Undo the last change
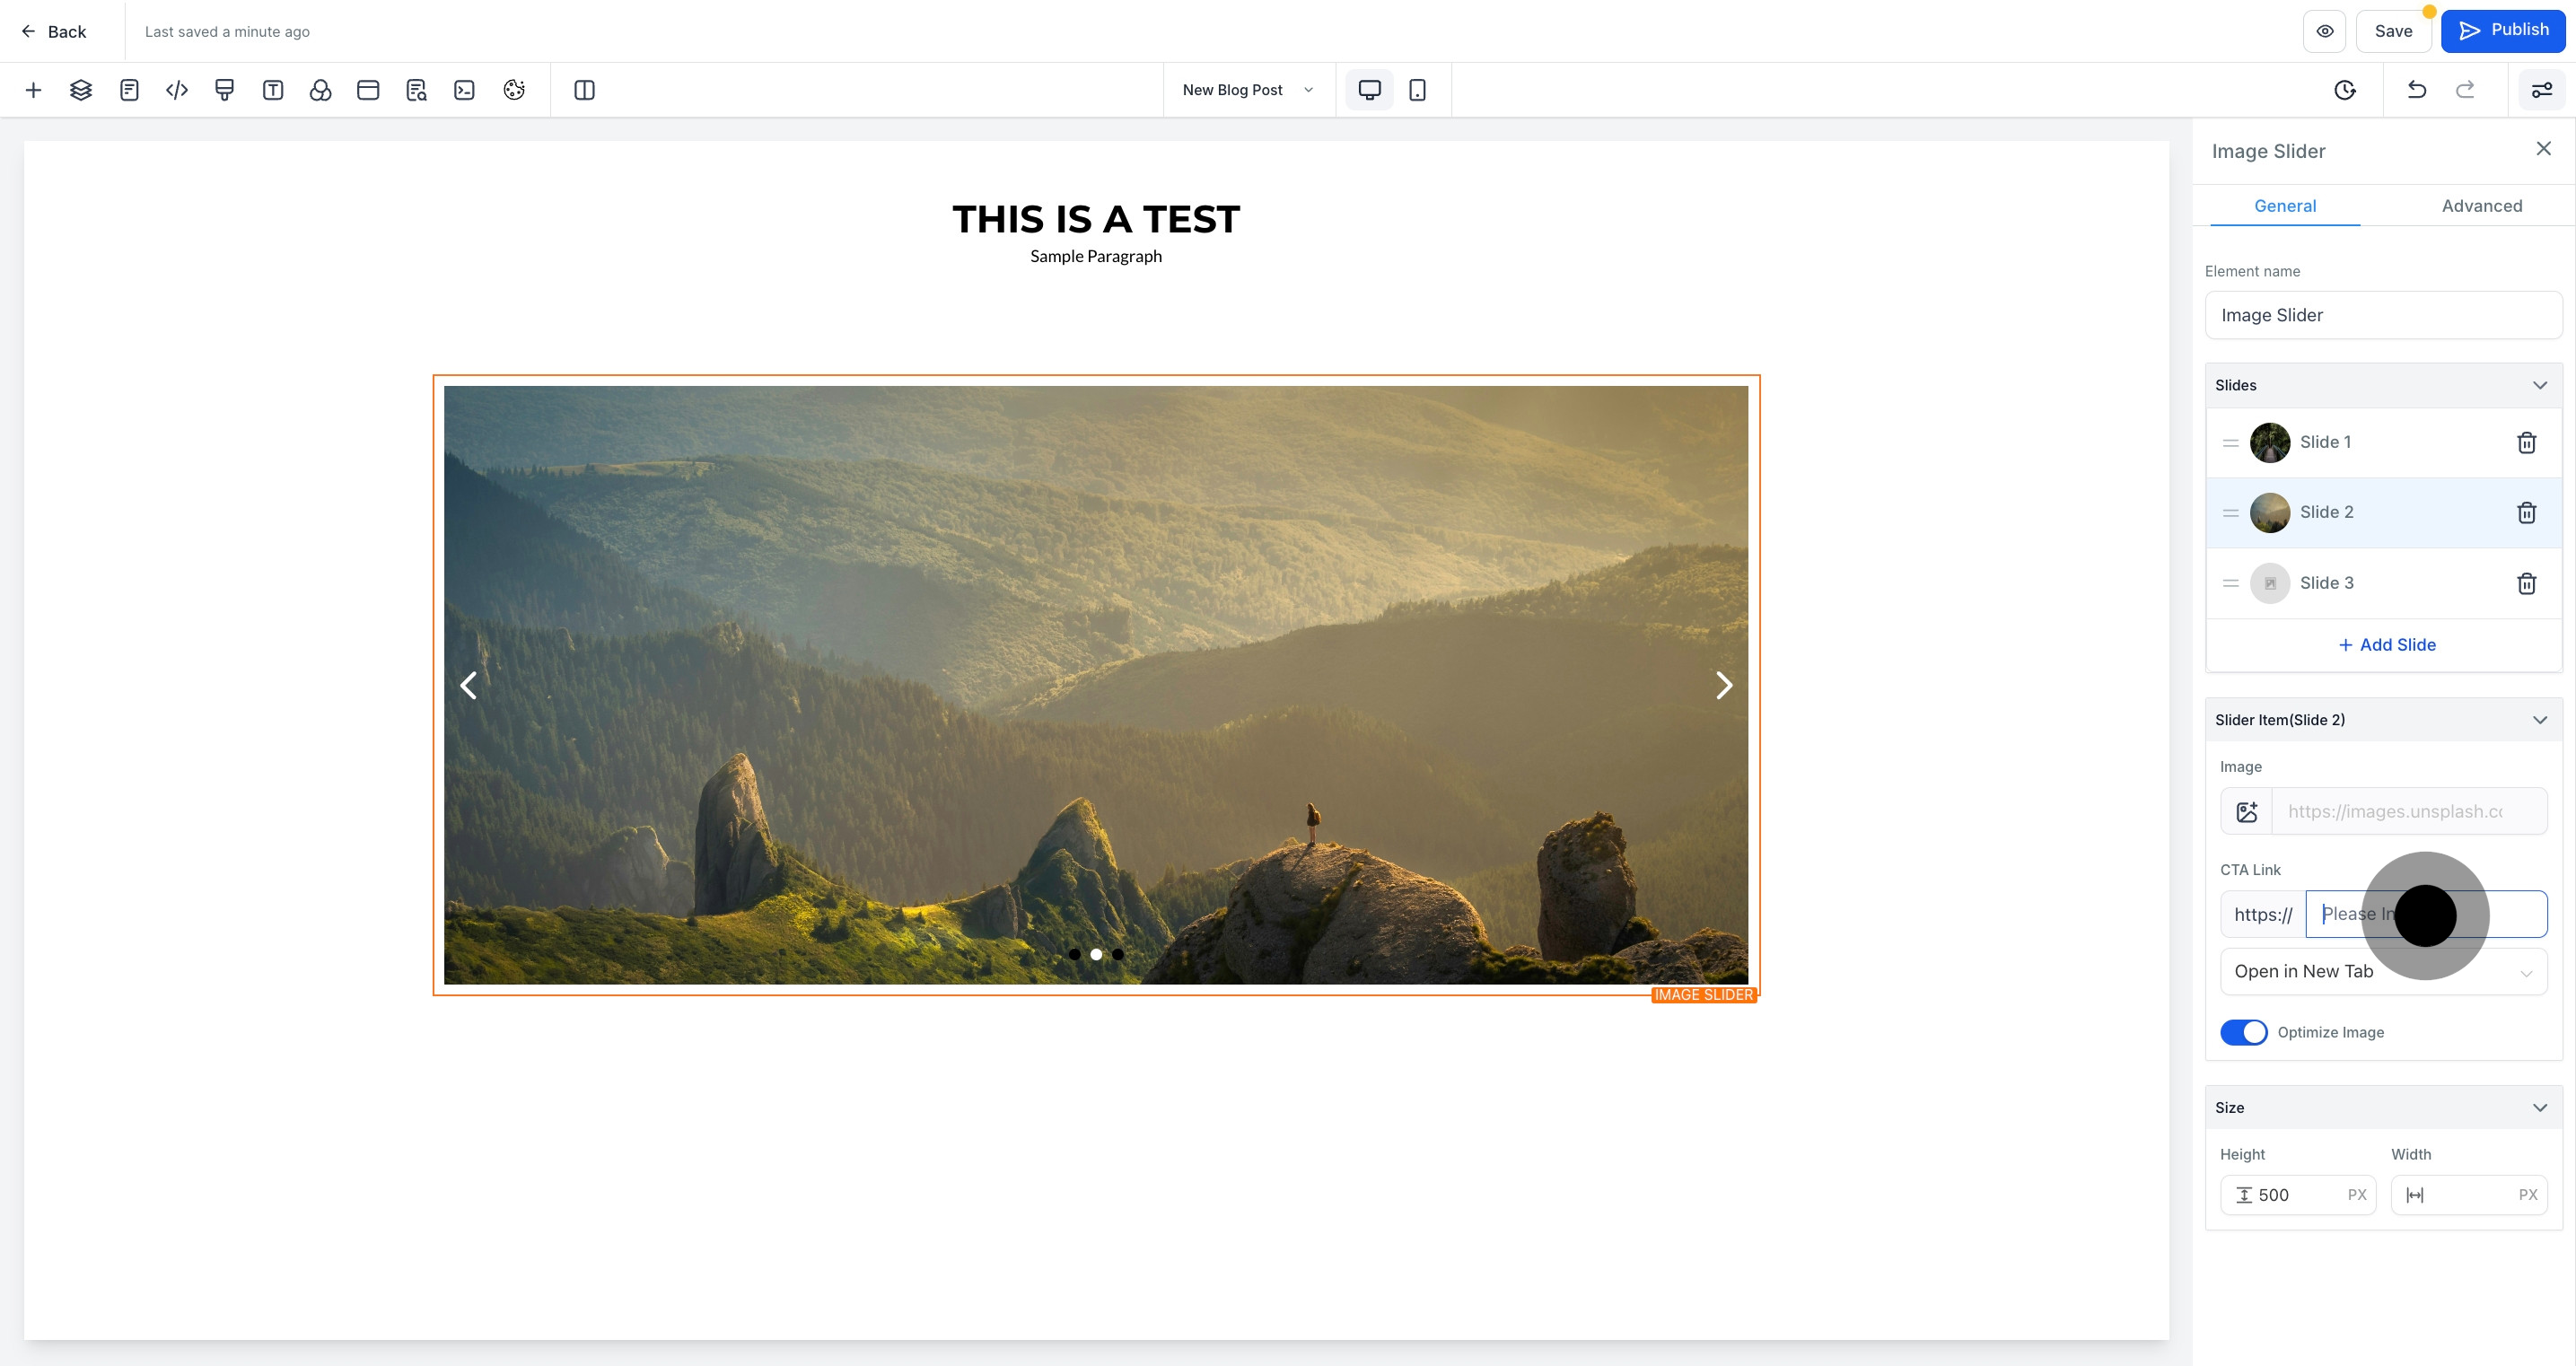This screenshot has height=1366, width=2576. 2417,90
